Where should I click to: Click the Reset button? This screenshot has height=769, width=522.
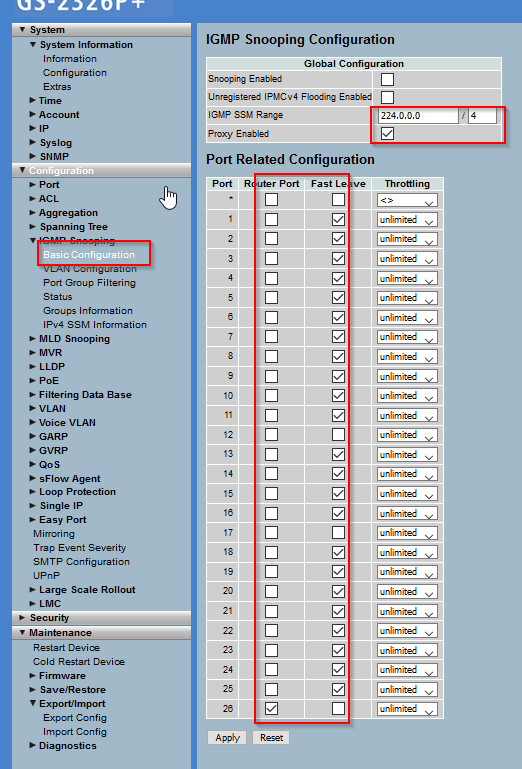pos(271,738)
